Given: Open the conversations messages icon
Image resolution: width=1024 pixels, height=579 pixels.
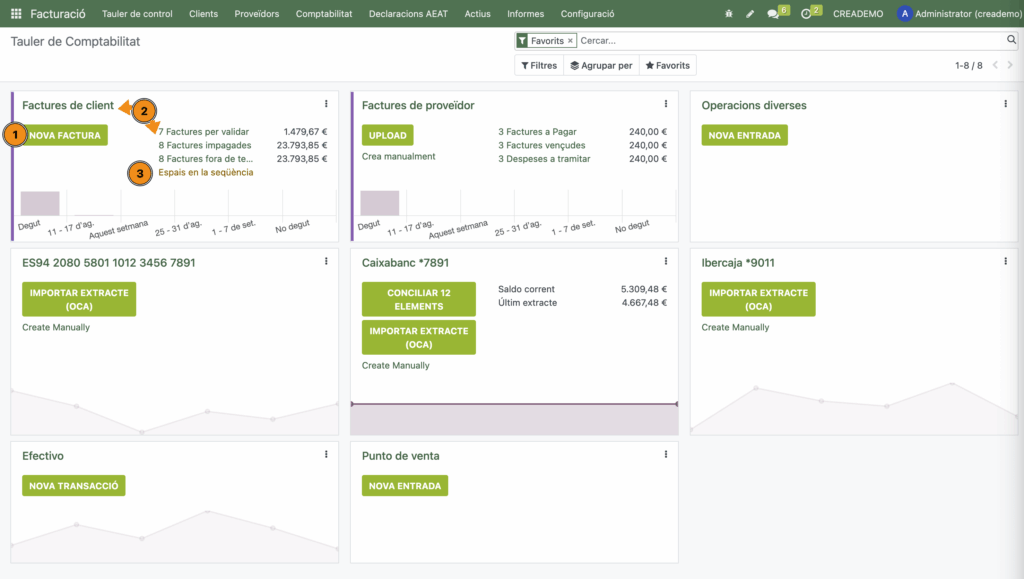Looking at the screenshot, I should click(x=773, y=14).
